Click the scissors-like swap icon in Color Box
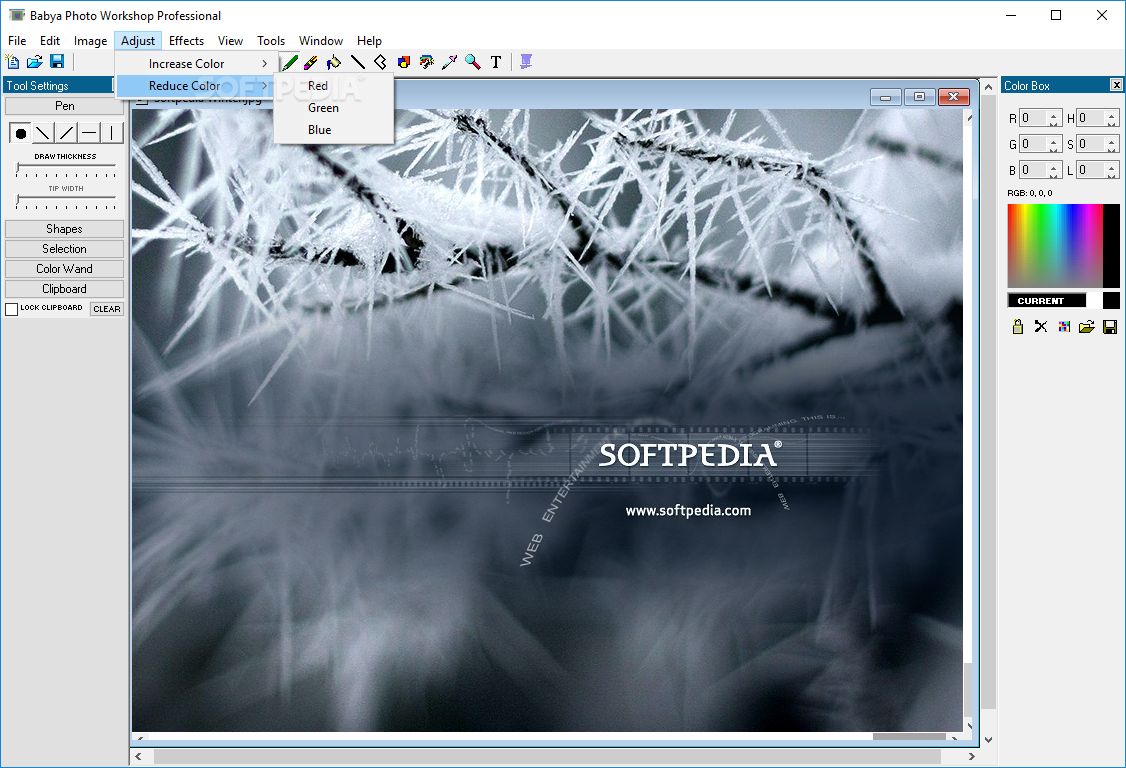This screenshot has height=768, width=1126. tap(1041, 327)
